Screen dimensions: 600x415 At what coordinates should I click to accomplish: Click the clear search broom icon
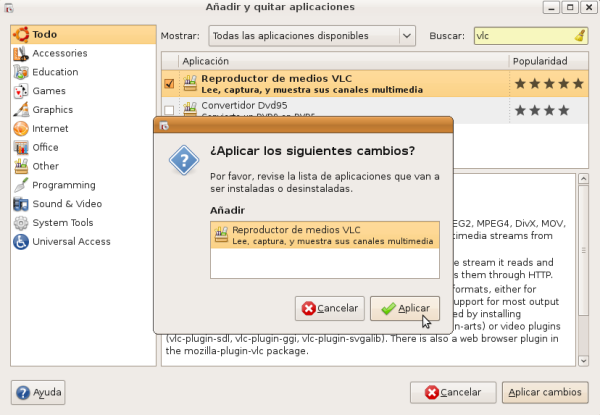[581, 36]
